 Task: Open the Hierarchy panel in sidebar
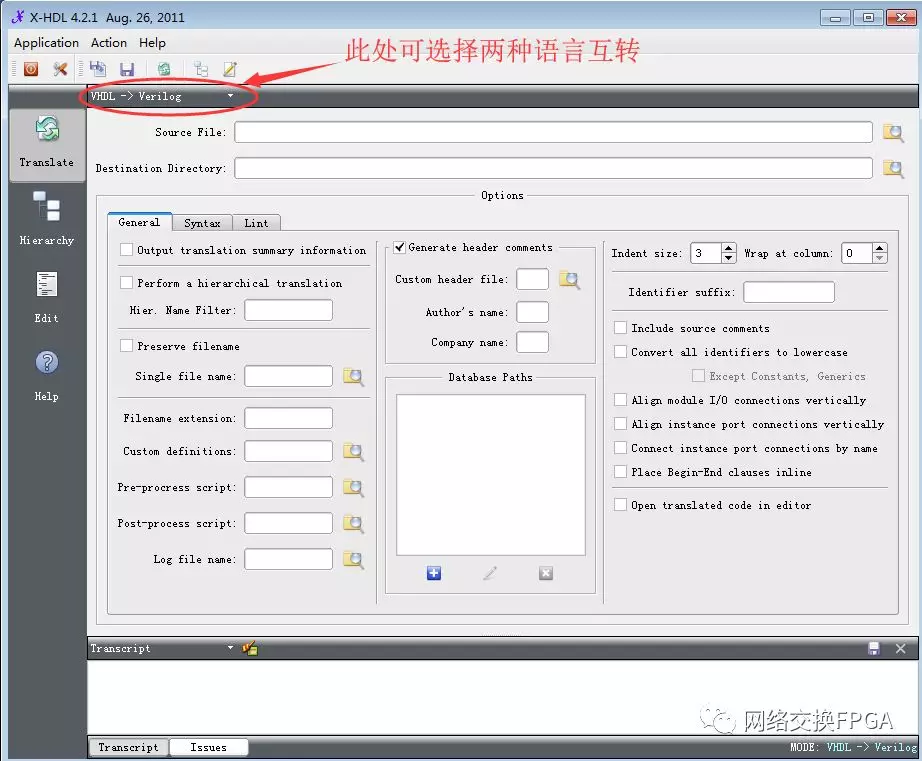[47, 219]
